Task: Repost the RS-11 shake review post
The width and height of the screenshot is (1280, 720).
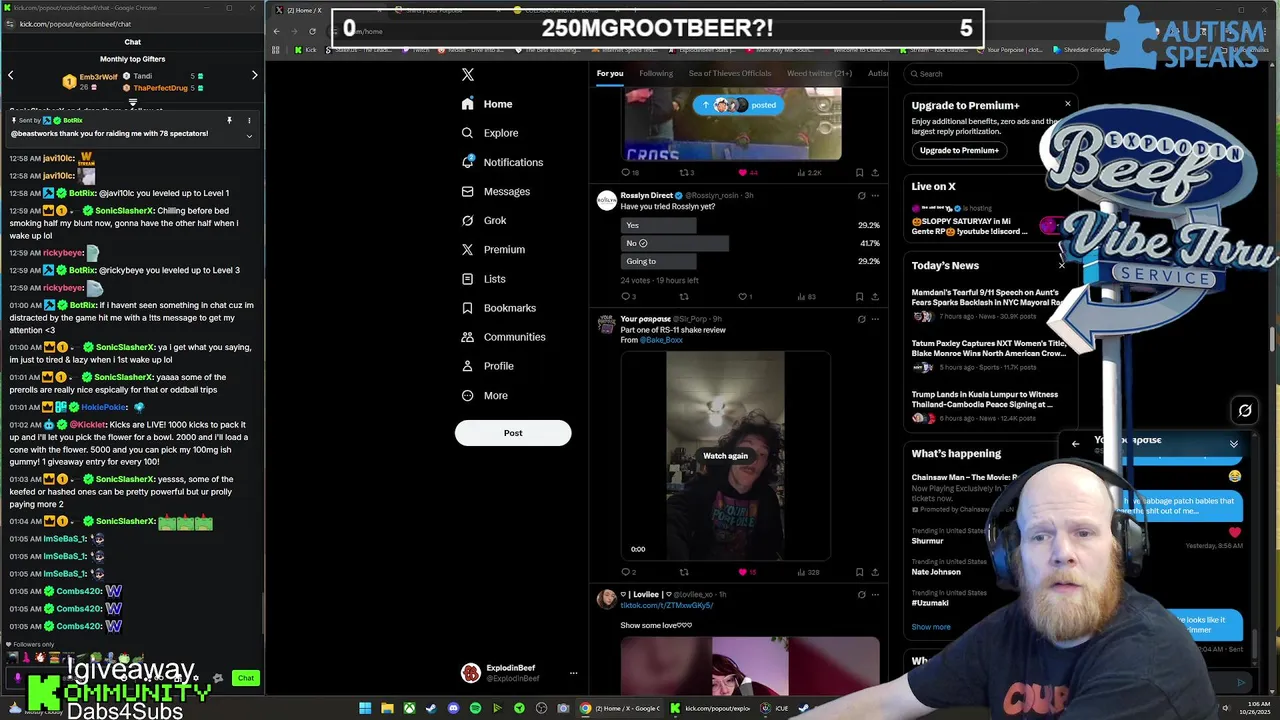Action: 684,572
